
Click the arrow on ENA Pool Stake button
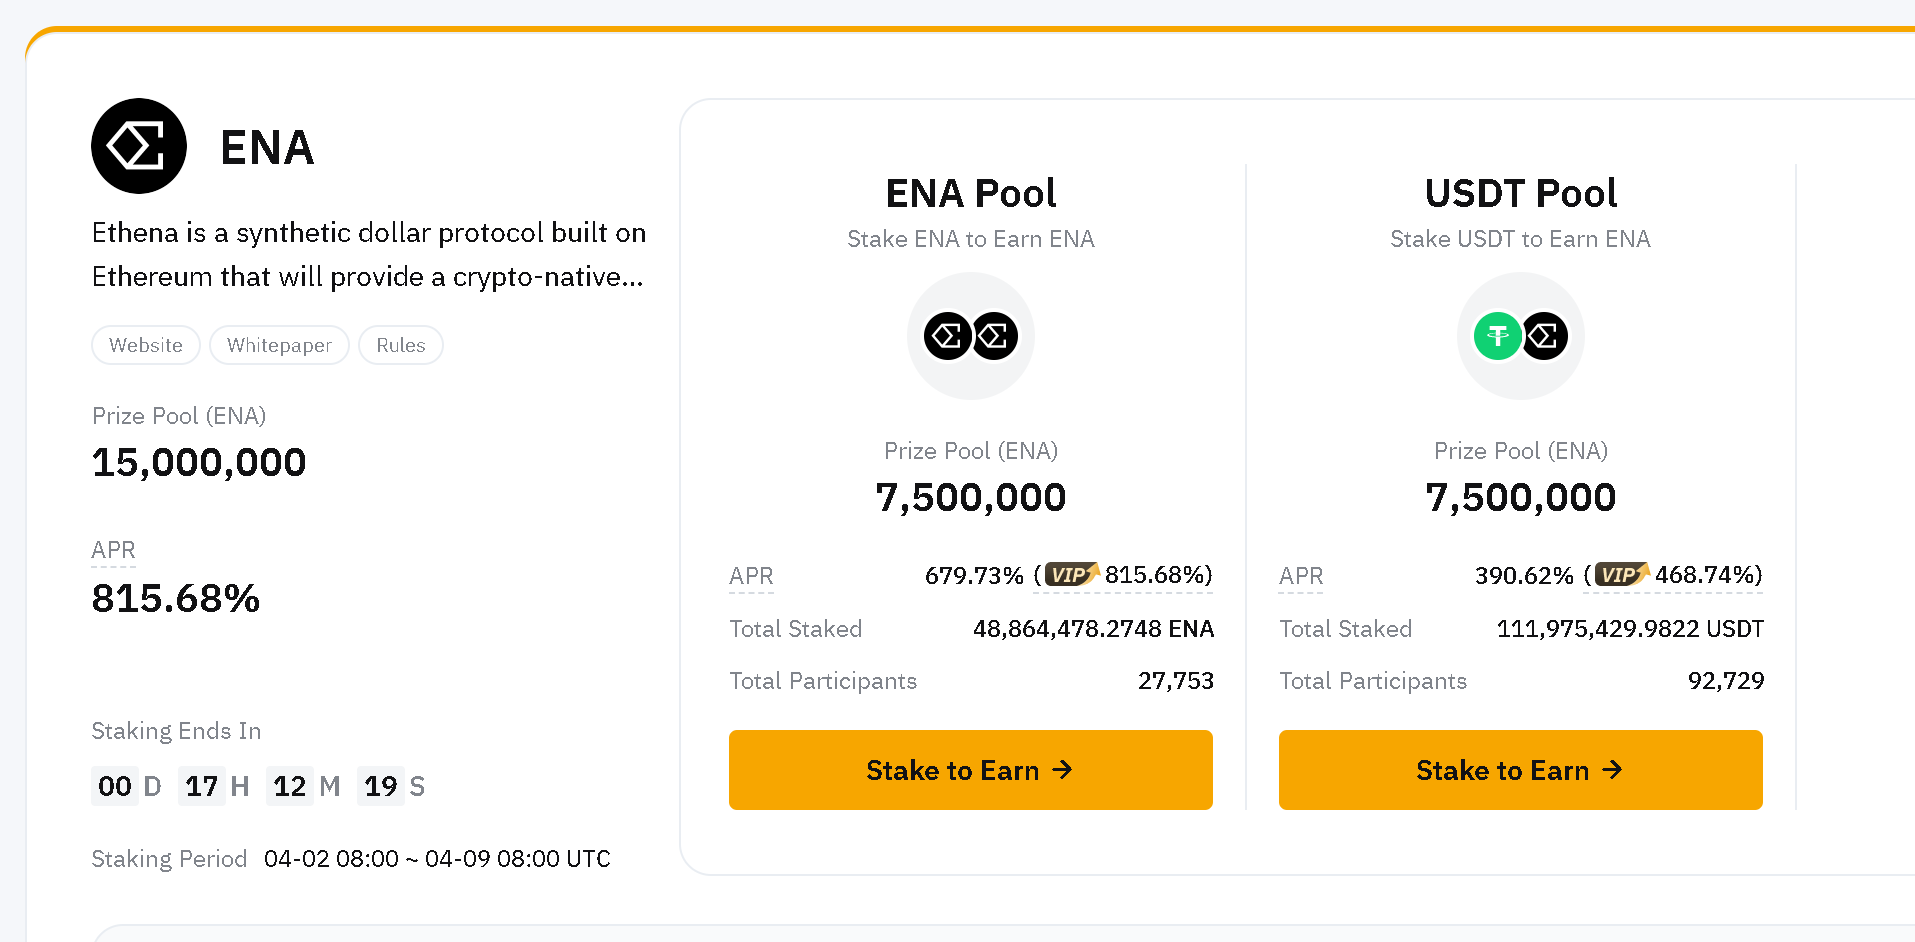tap(1063, 769)
